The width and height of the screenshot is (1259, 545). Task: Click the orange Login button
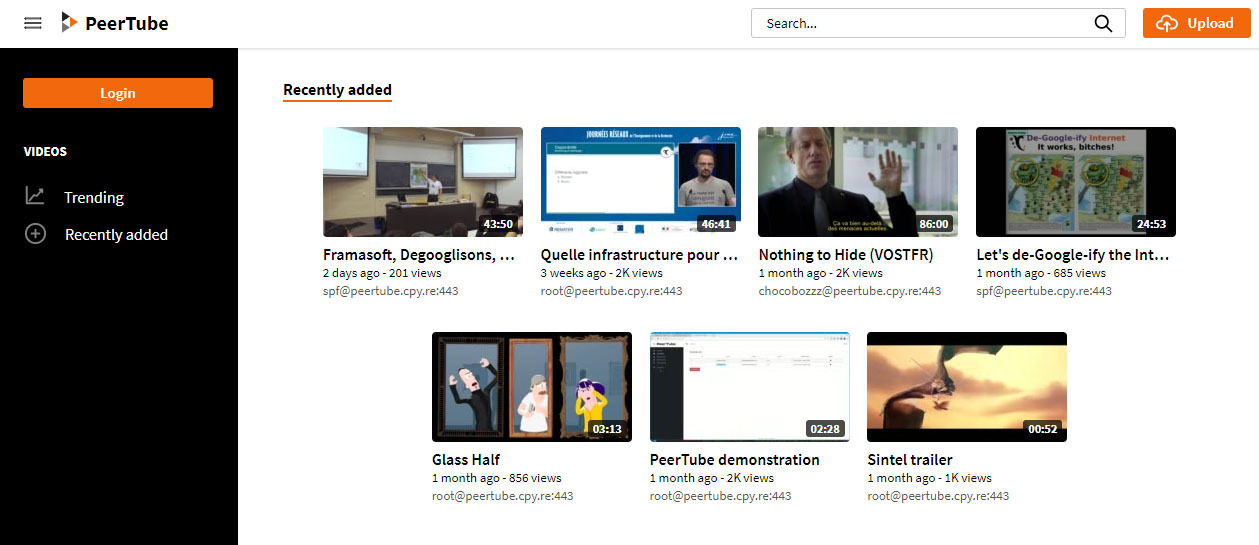click(x=118, y=93)
